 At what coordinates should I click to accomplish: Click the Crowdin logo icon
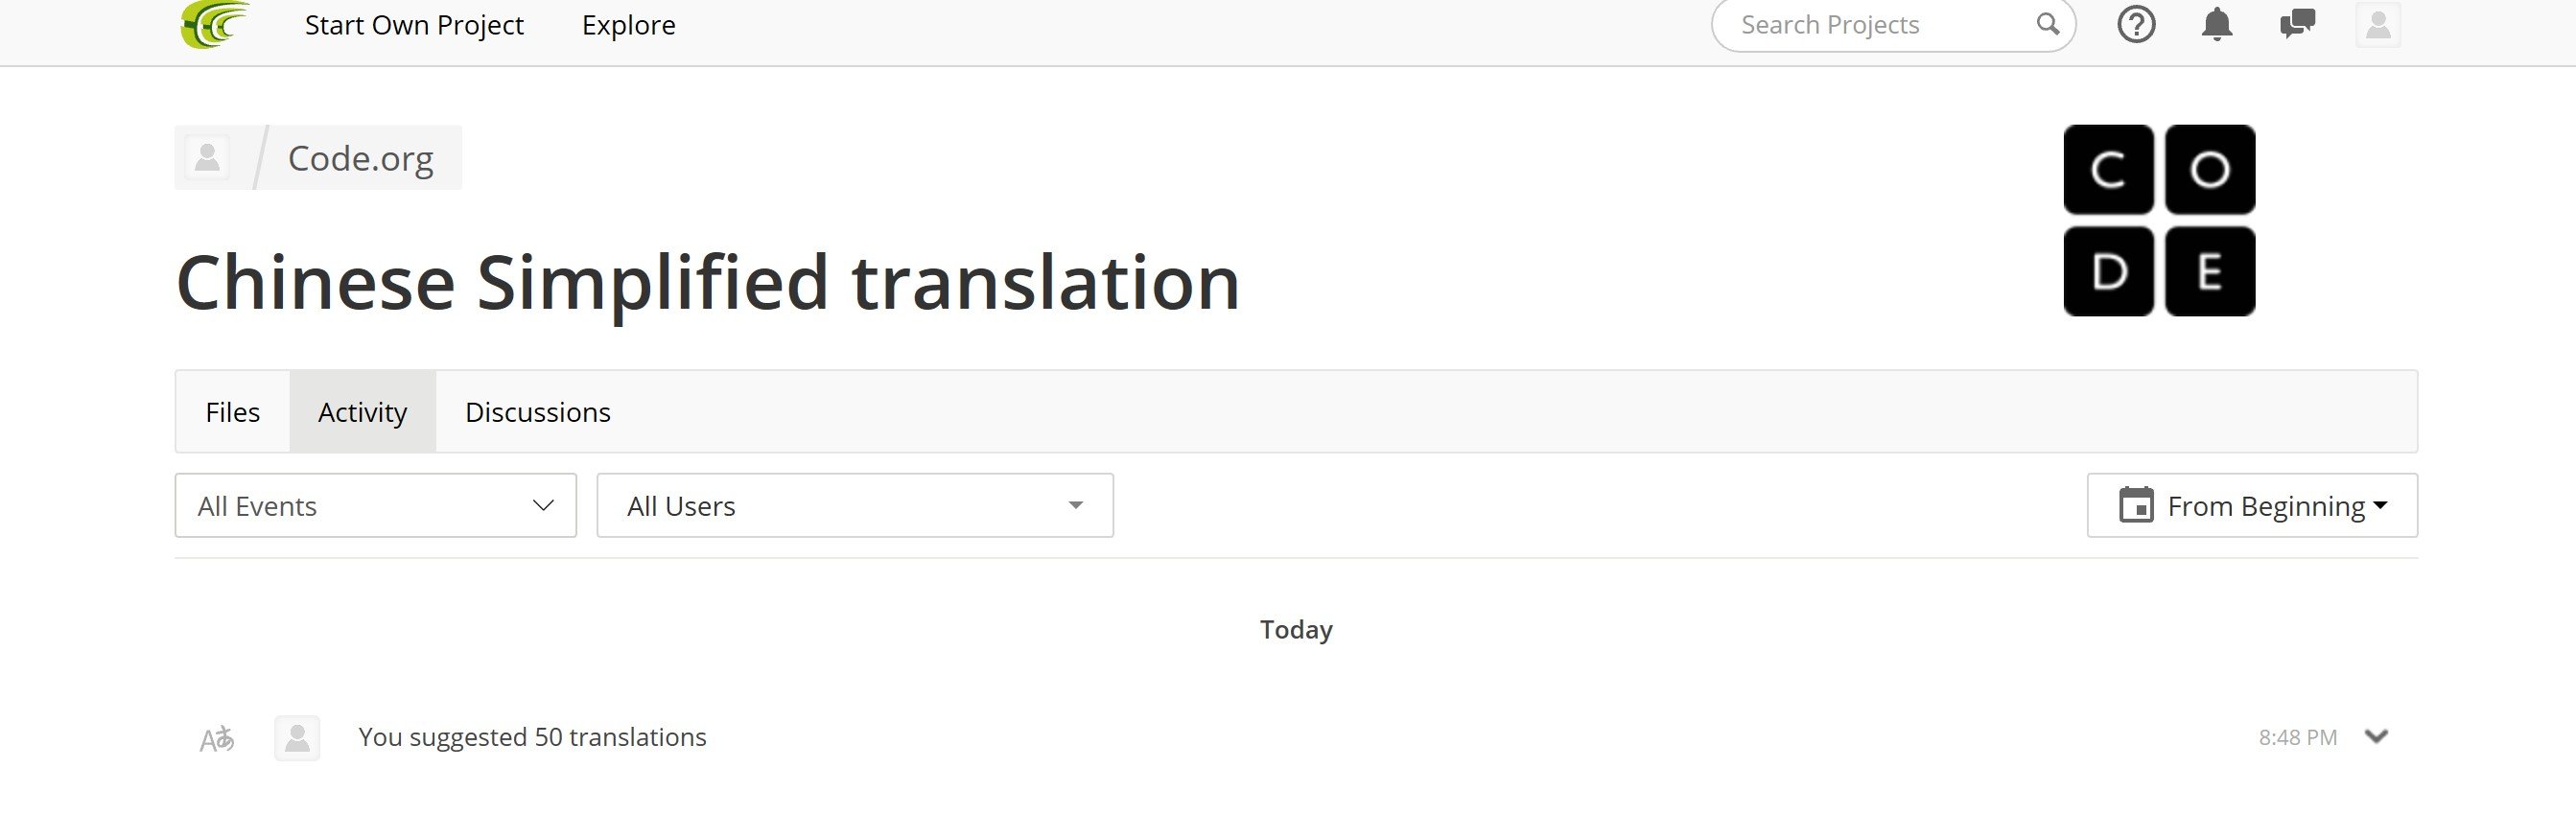click(x=214, y=24)
